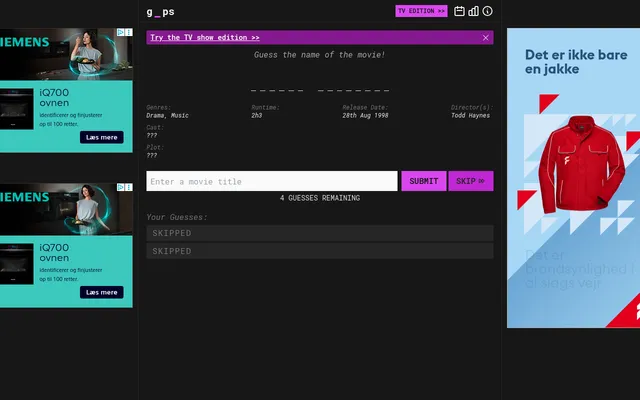Screen dimensions: 640x400
Task: Click Læs mere on the lower Siemens ad
Action: [x=102, y=292]
